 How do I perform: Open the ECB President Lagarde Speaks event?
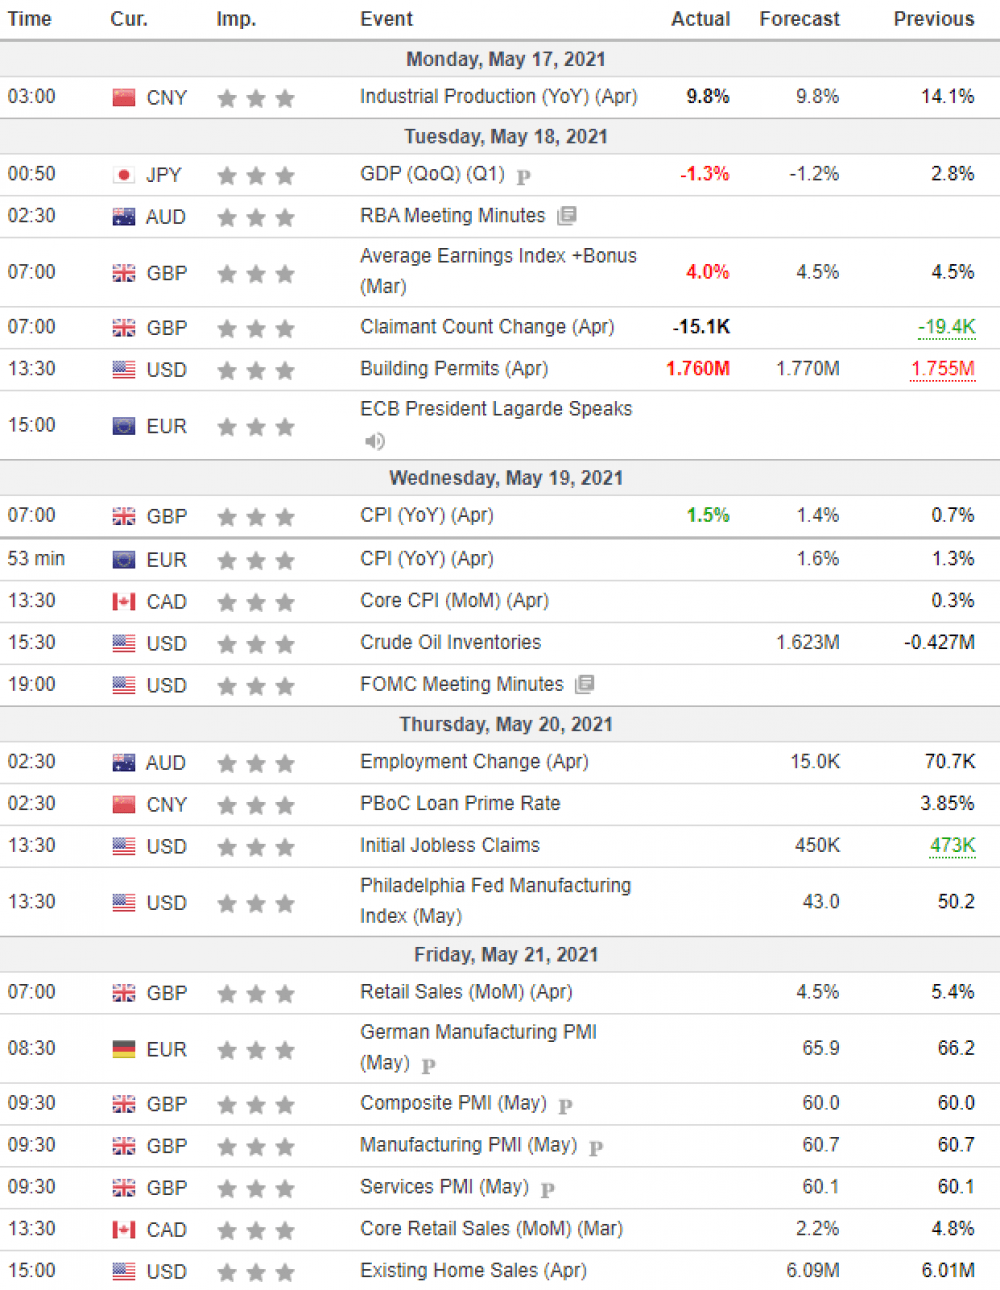(496, 409)
